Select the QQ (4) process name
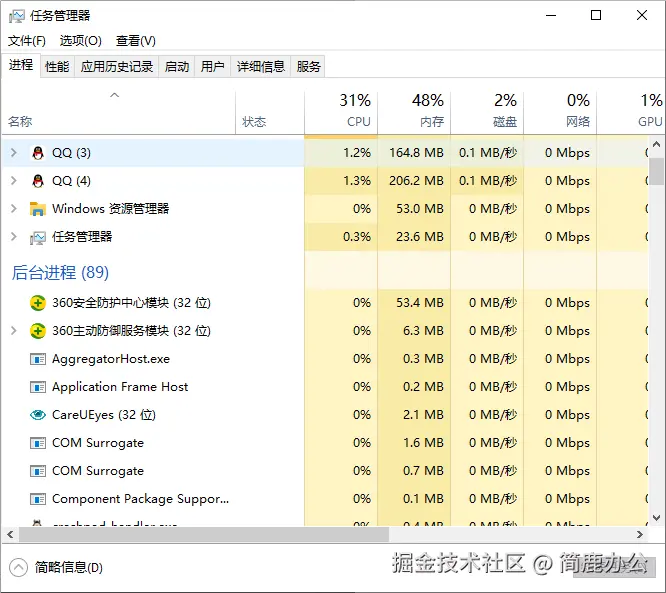 coord(71,181)
